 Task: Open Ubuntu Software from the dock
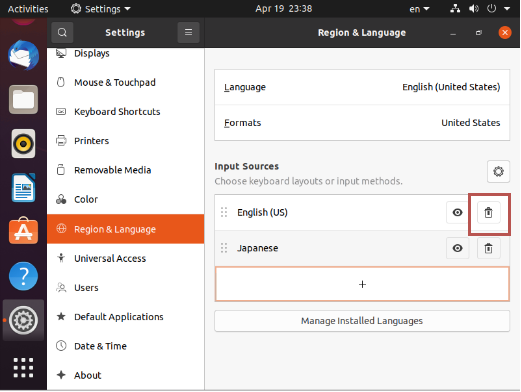(23, 231)
